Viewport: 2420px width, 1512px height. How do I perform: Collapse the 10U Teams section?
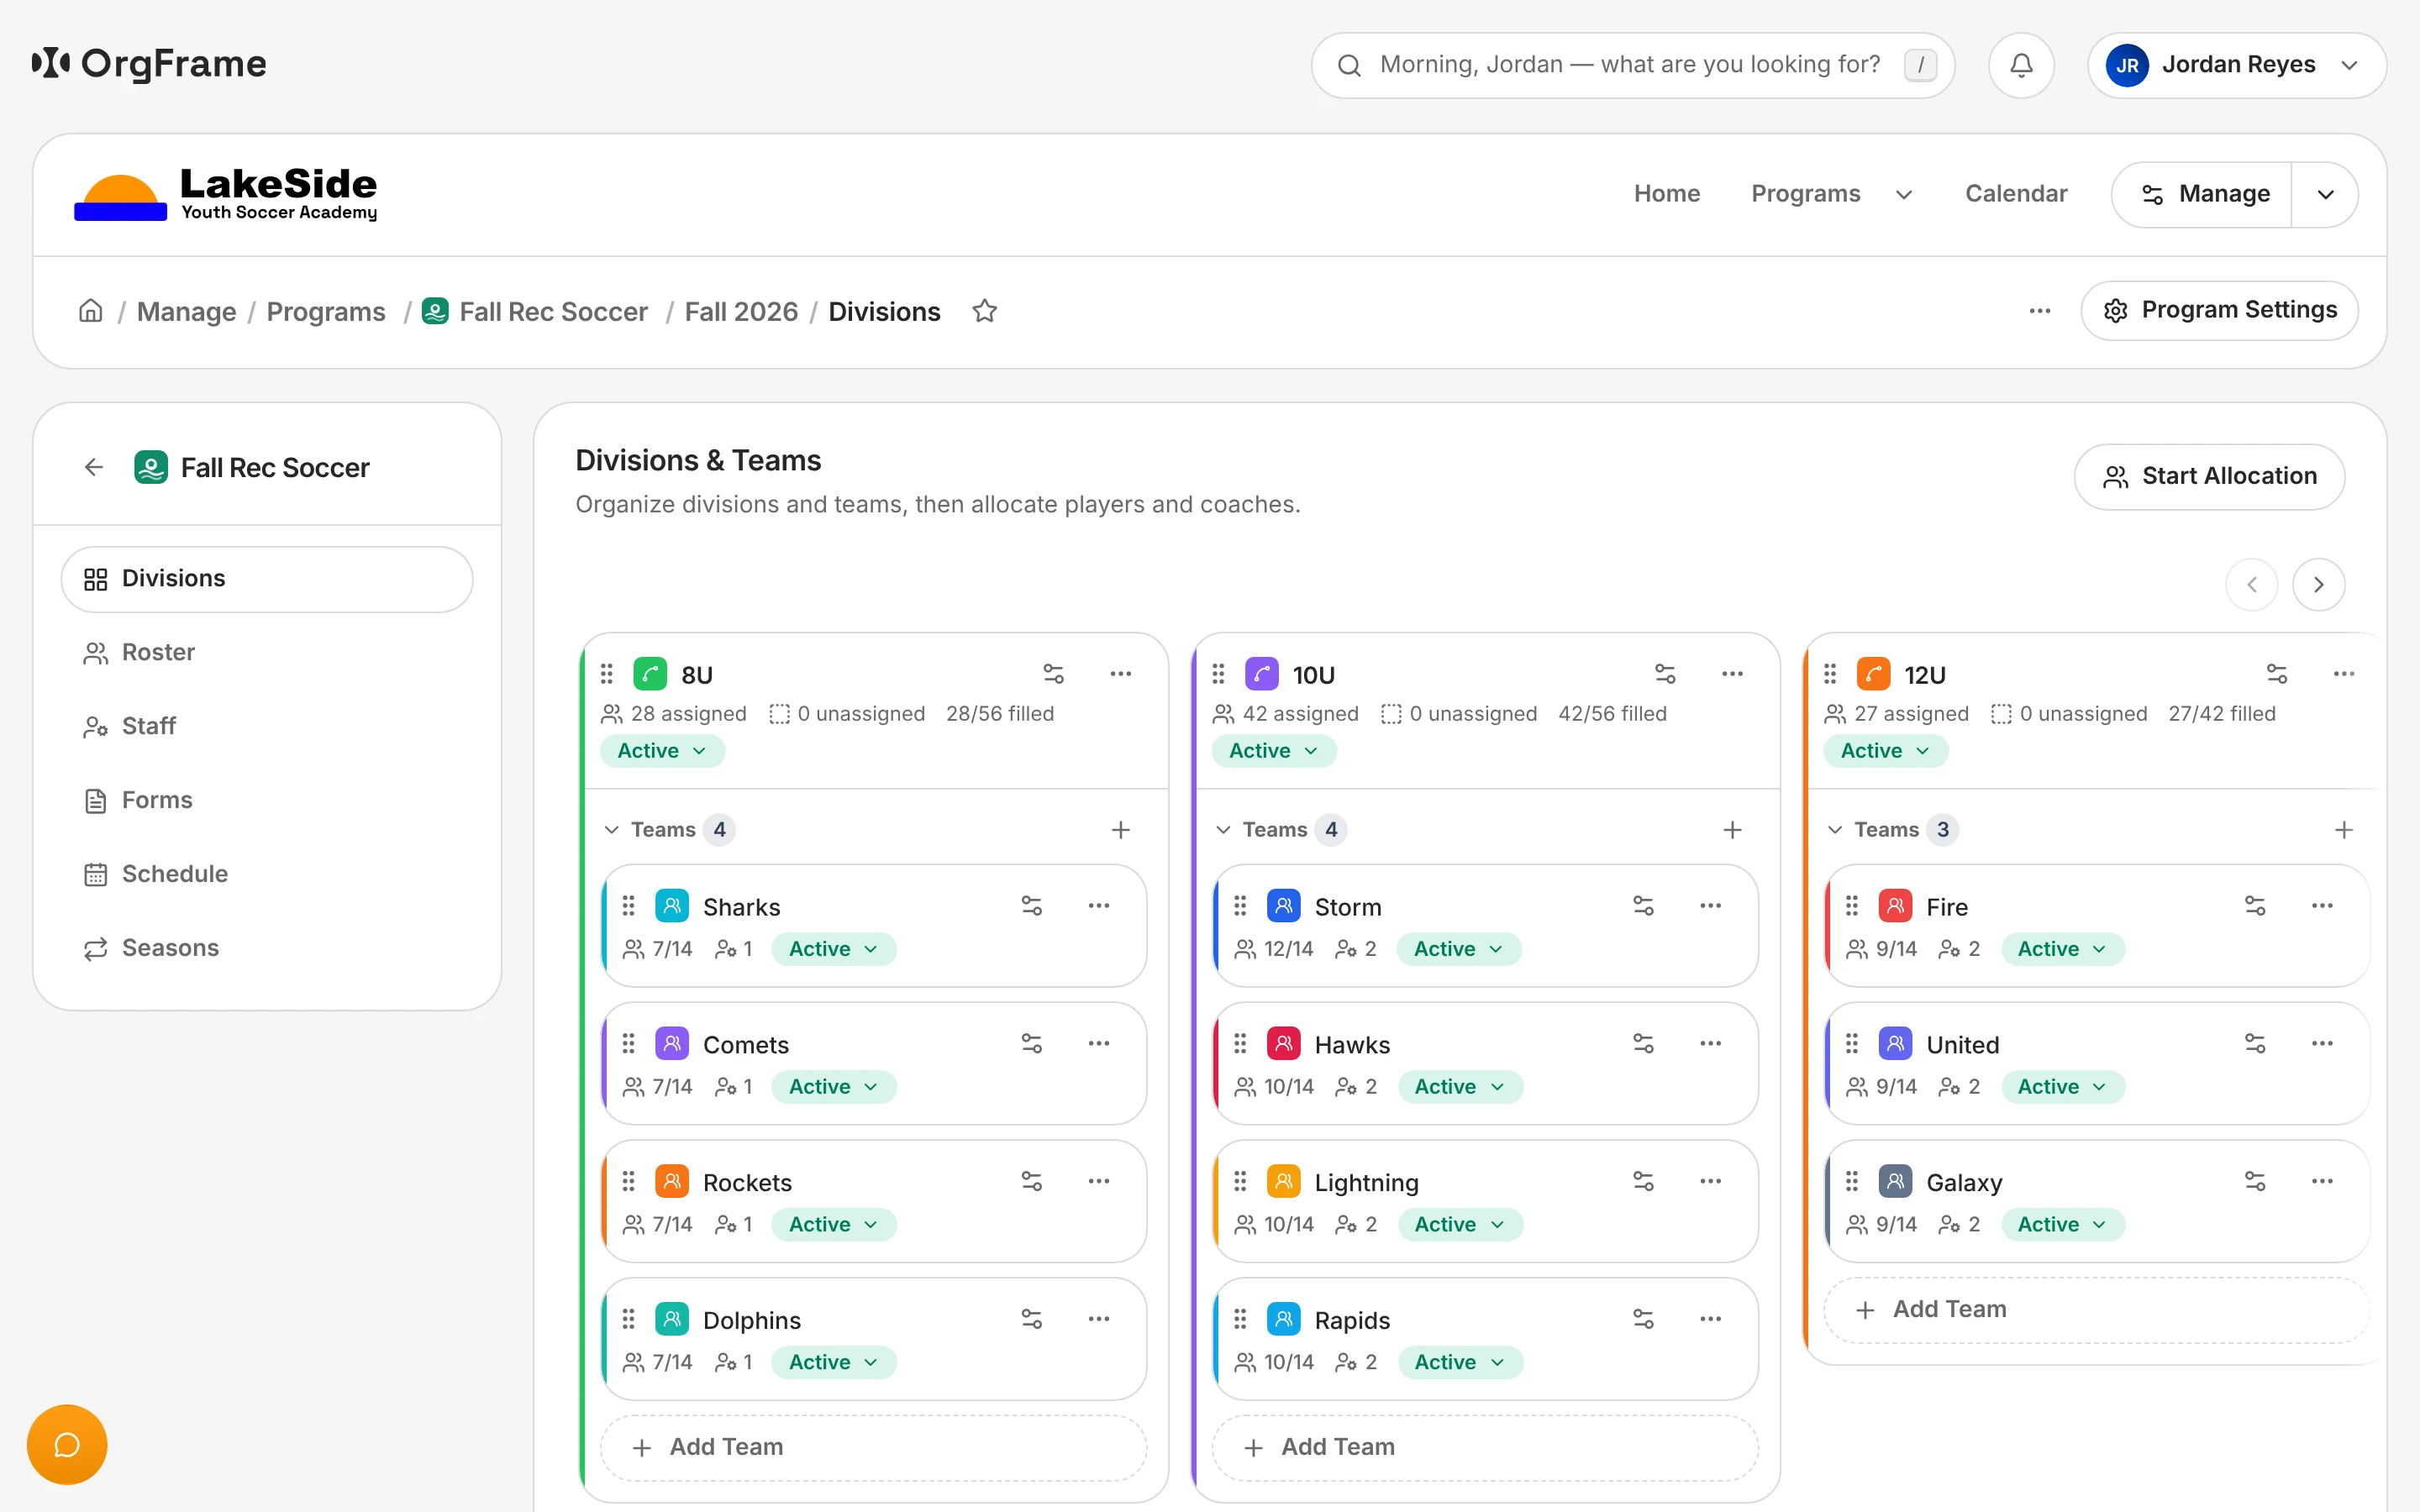coord(1223,829)
